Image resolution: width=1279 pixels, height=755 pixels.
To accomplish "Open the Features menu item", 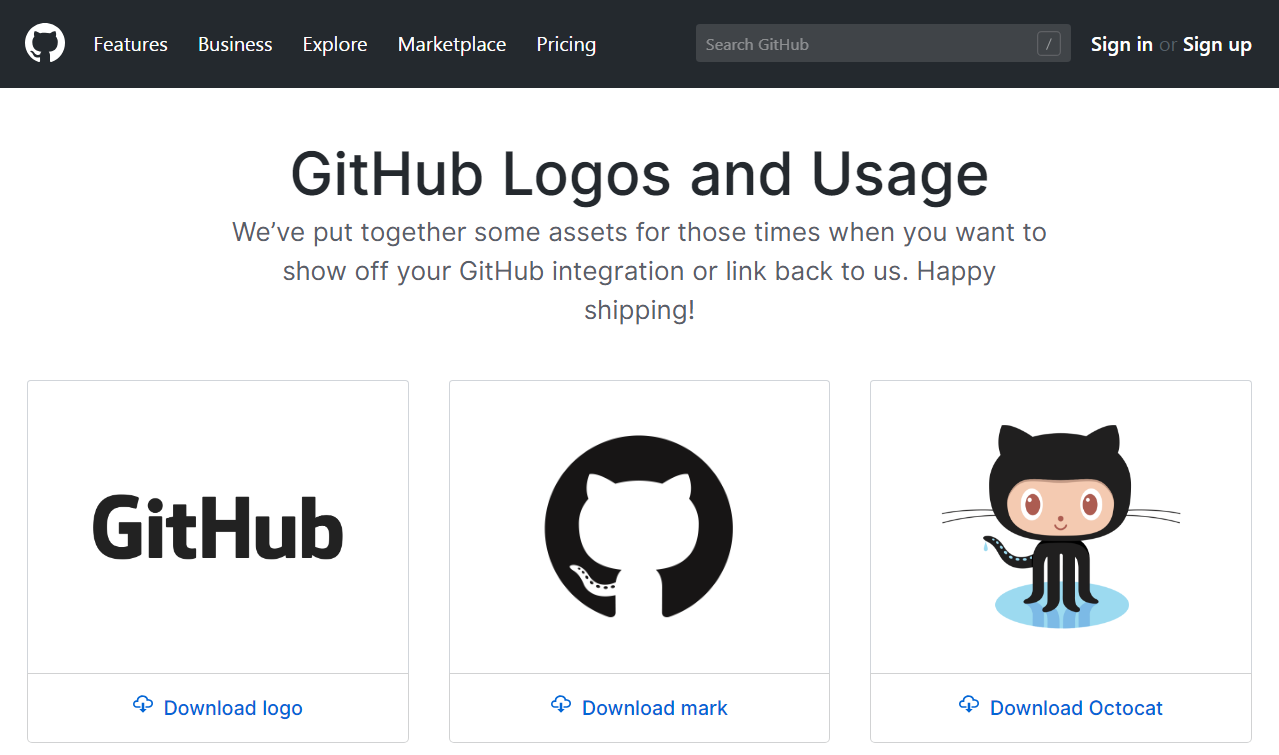I will (x=131, y=44).
